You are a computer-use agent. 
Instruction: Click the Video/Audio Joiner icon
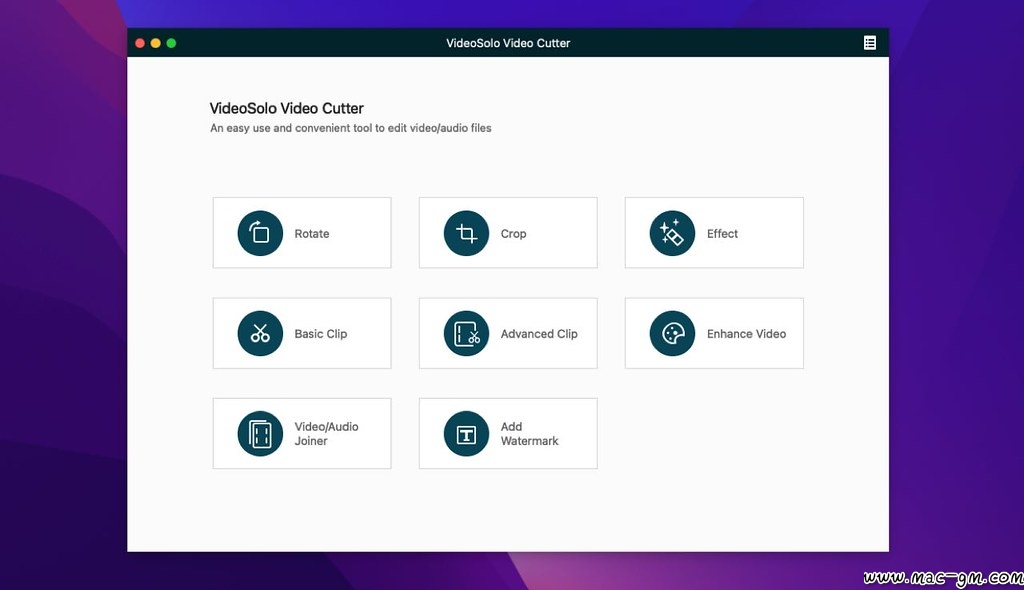[x=260, y=434]
